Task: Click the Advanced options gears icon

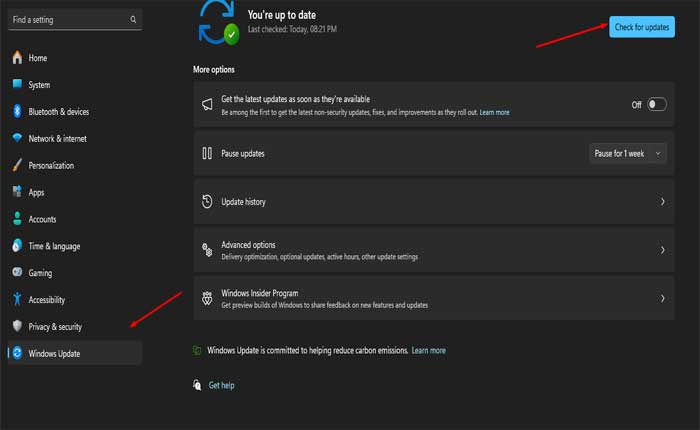Action: pos(207,250)
